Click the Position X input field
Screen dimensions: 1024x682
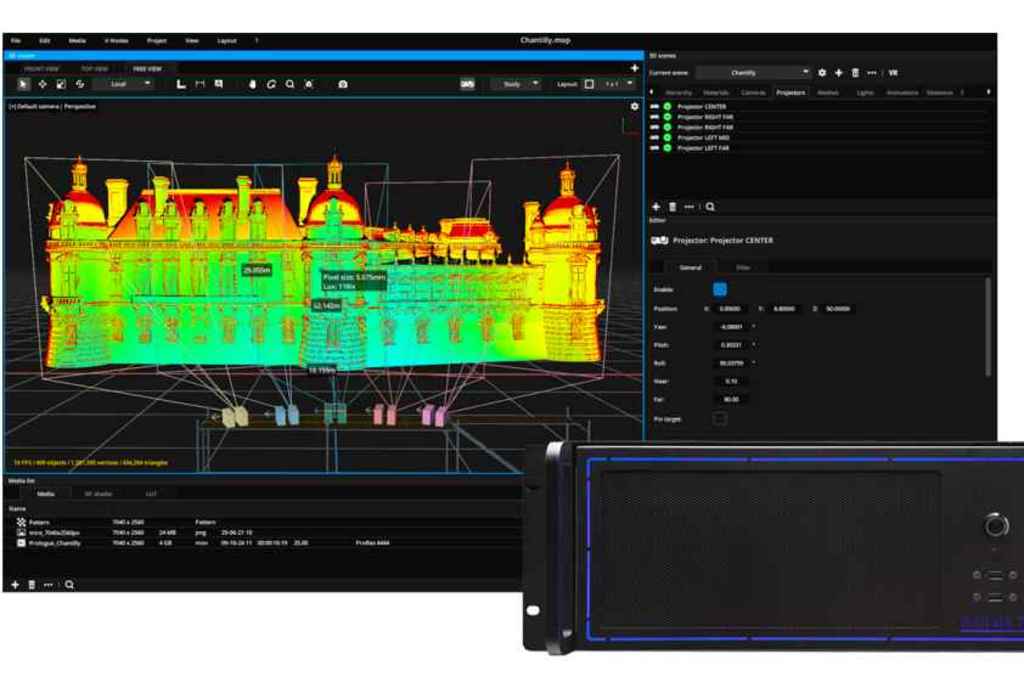pos(730,308)
